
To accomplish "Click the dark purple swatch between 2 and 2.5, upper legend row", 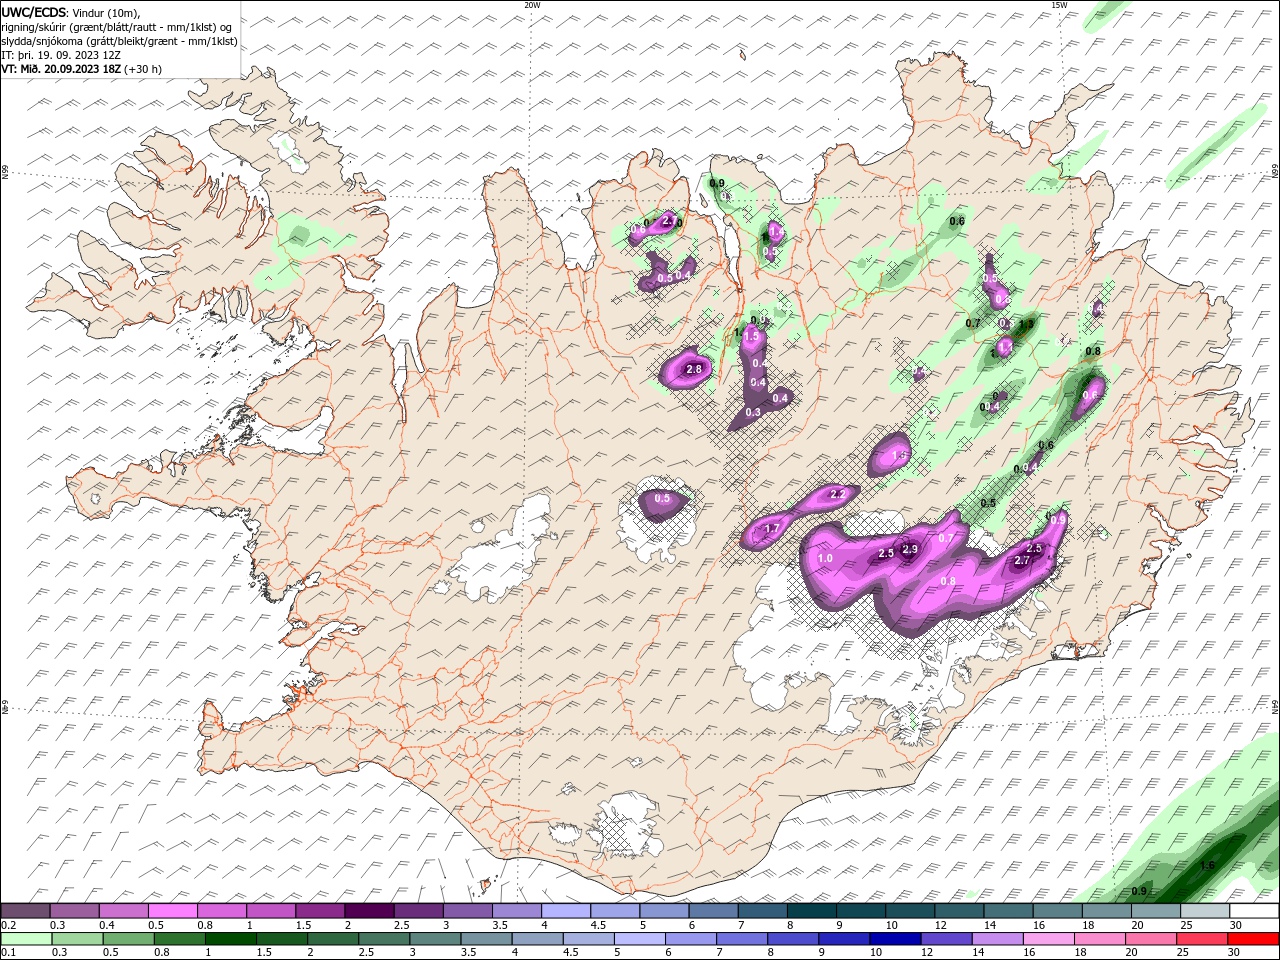I will click(369, 911).
